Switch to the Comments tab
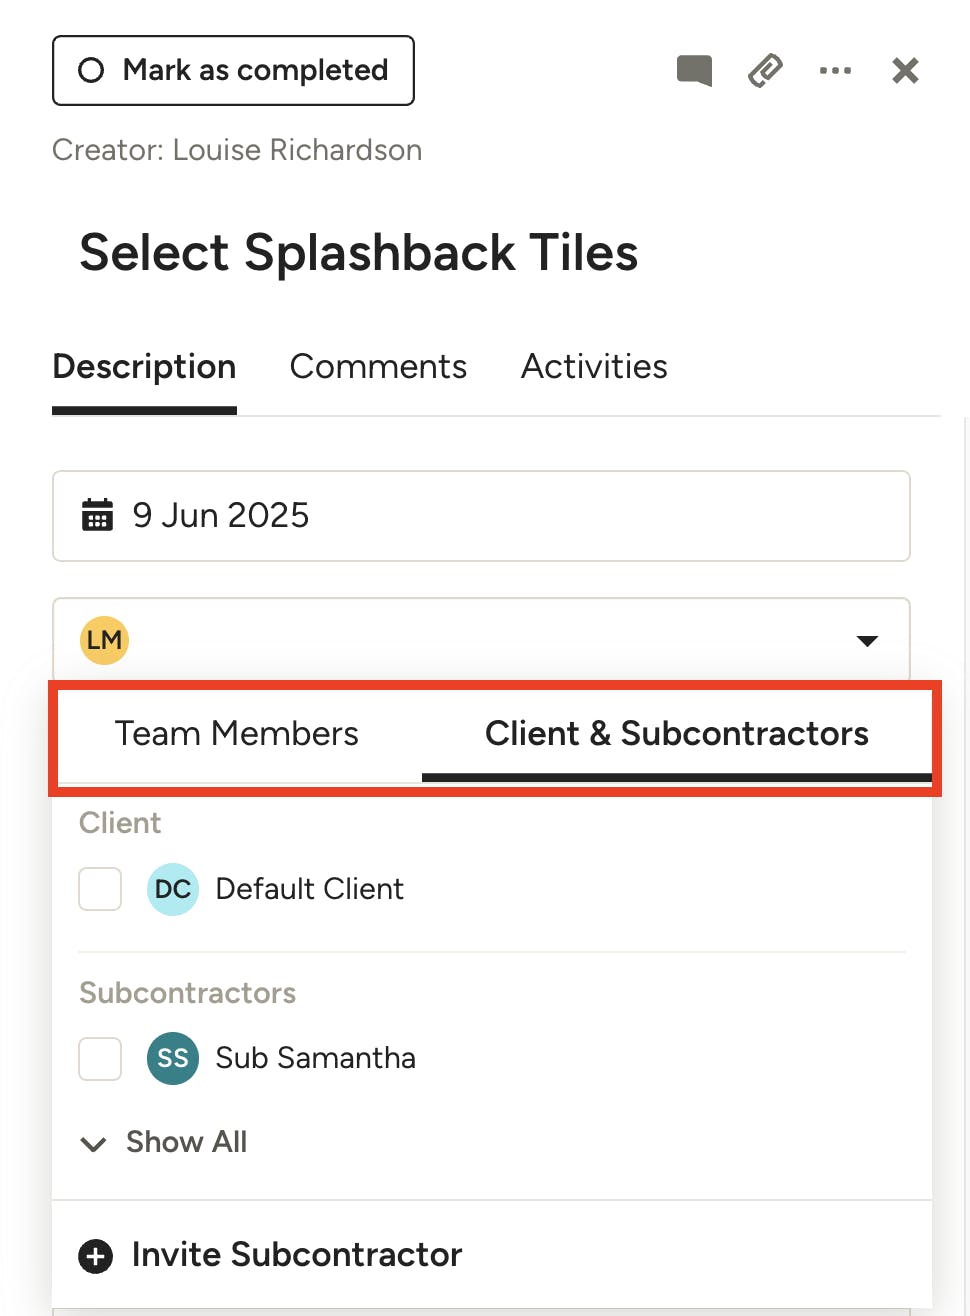This screenshot has width=970, height=1316. 378,367
